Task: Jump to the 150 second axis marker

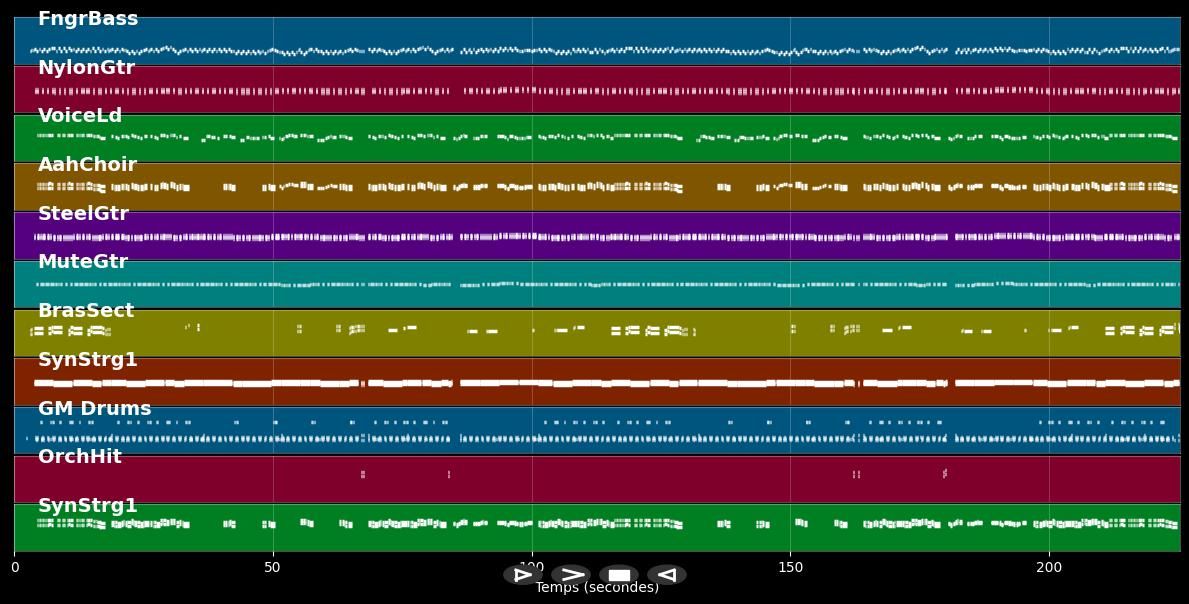Action: pos(790,568)
